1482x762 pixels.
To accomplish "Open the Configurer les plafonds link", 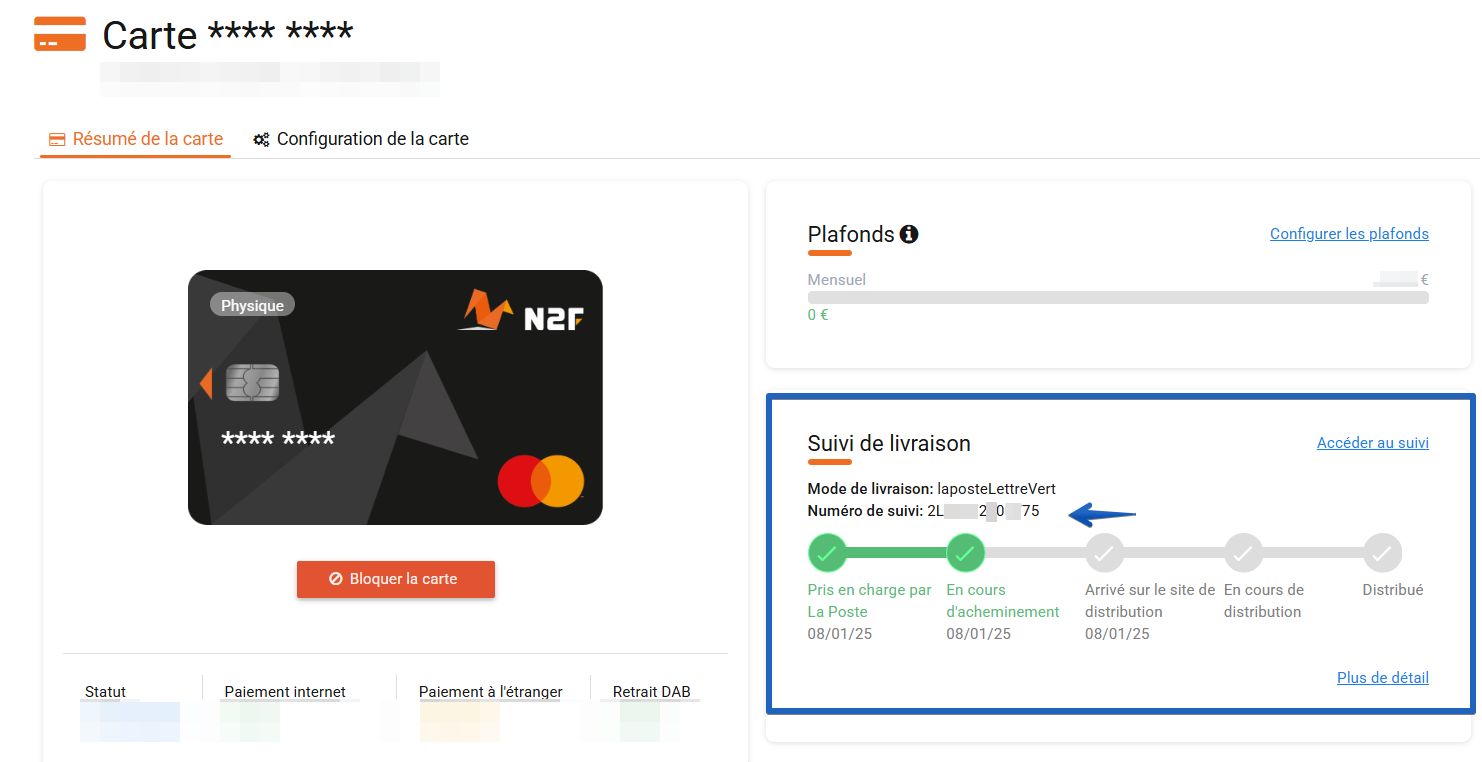I will 1349,234.
